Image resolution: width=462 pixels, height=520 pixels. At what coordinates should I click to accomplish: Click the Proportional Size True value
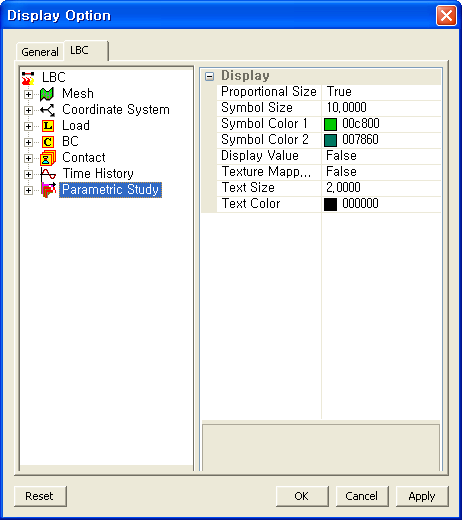point(339,92)
